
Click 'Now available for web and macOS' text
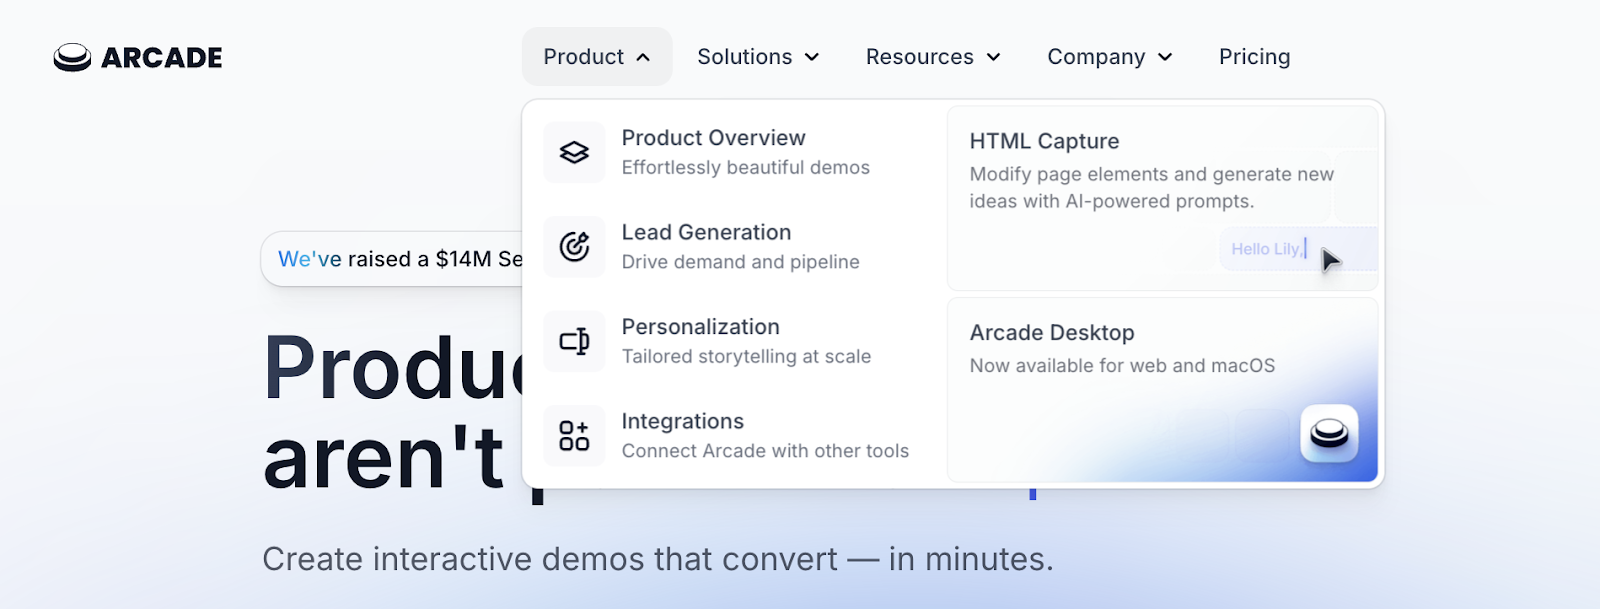(1122, 366)
